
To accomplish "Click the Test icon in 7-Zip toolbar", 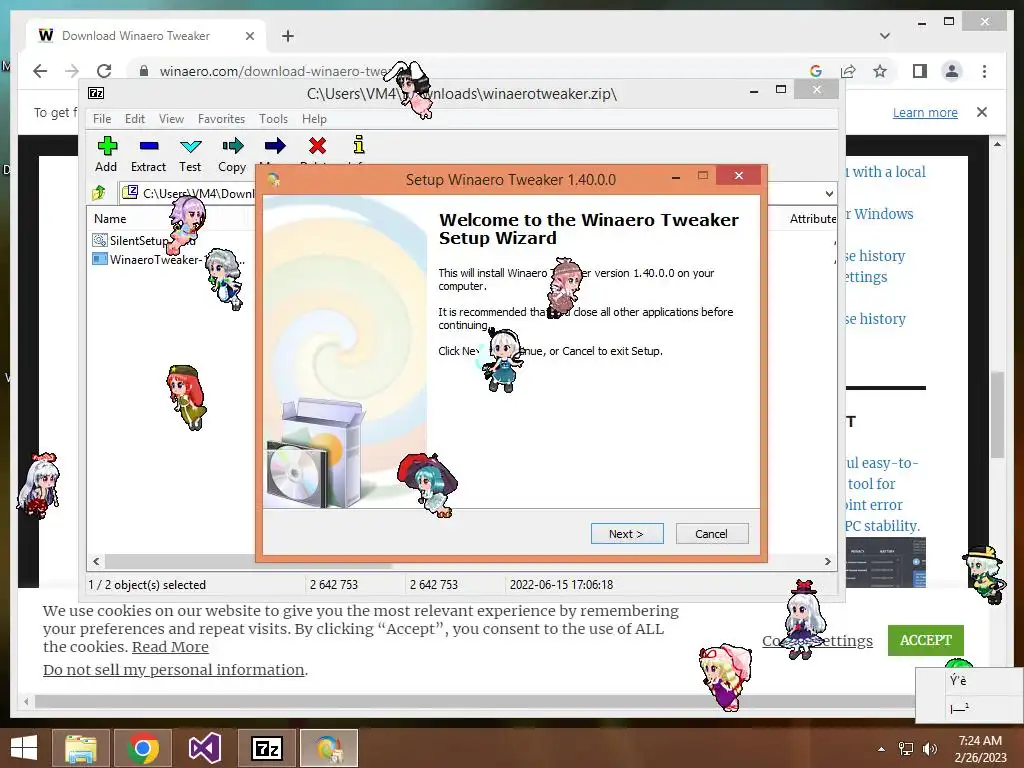I will [190, 146].
